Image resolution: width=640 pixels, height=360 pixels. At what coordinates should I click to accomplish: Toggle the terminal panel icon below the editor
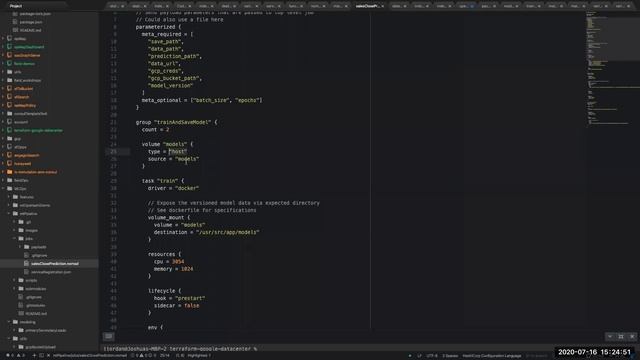[x=109, y=336]
